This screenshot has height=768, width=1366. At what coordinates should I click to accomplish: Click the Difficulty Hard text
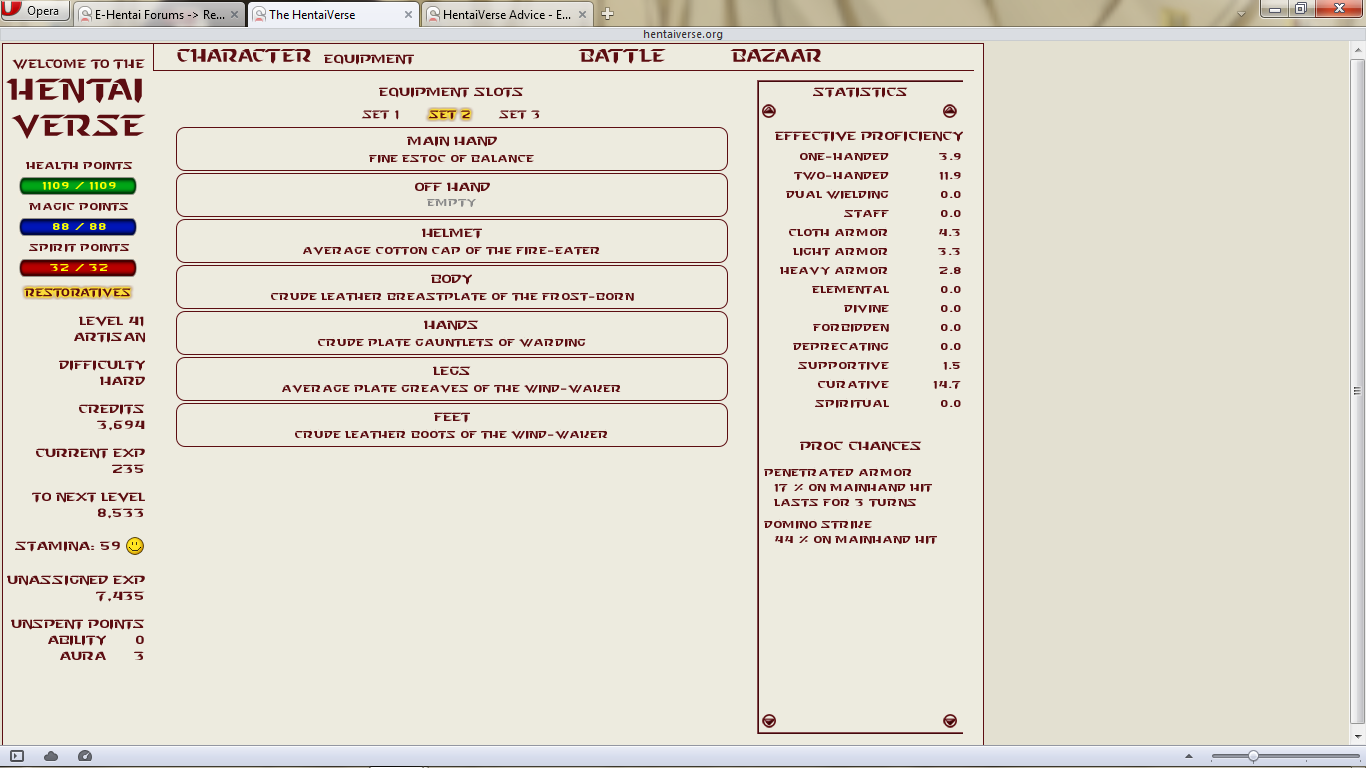[102, 373]
